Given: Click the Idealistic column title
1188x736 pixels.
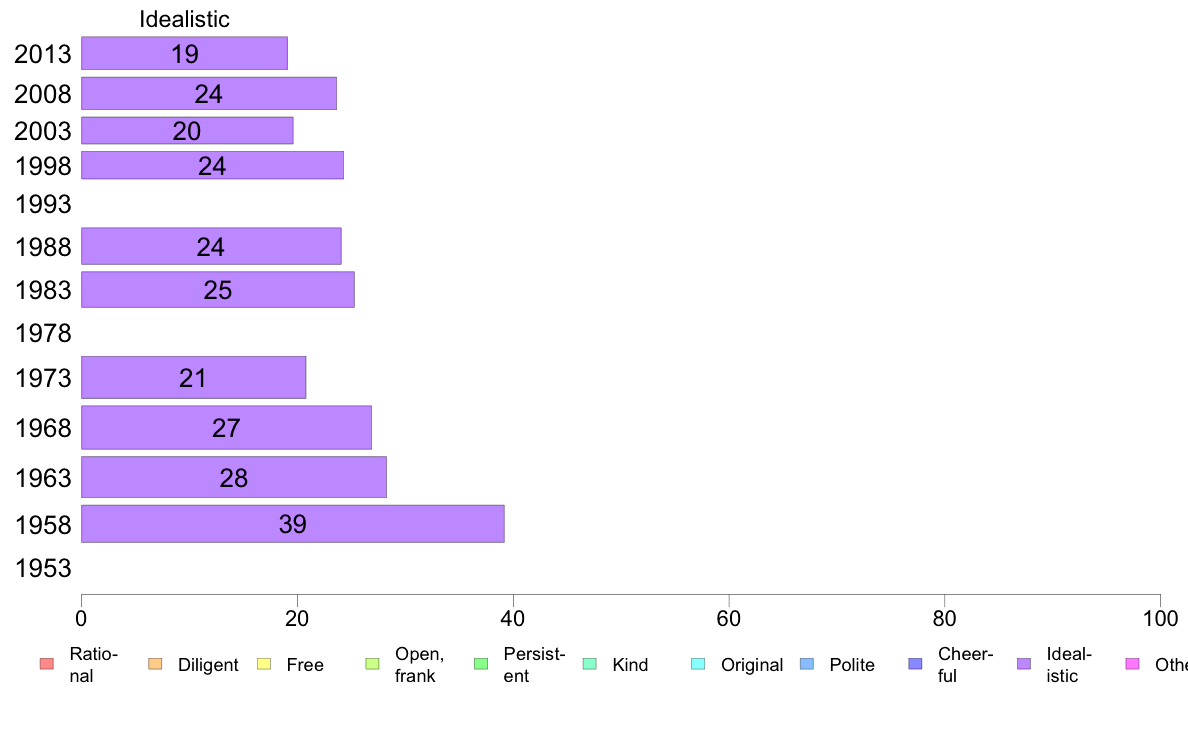Looking at the screenshot, I should click(x=184, y=19).
